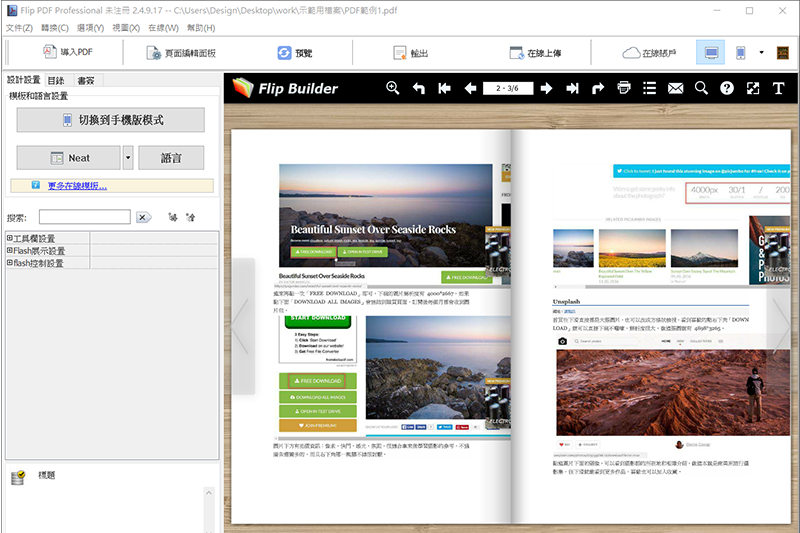This screenshot has width=800, height=533.
Task: Click the 預覽 preview button
Action: click(295, 53)
